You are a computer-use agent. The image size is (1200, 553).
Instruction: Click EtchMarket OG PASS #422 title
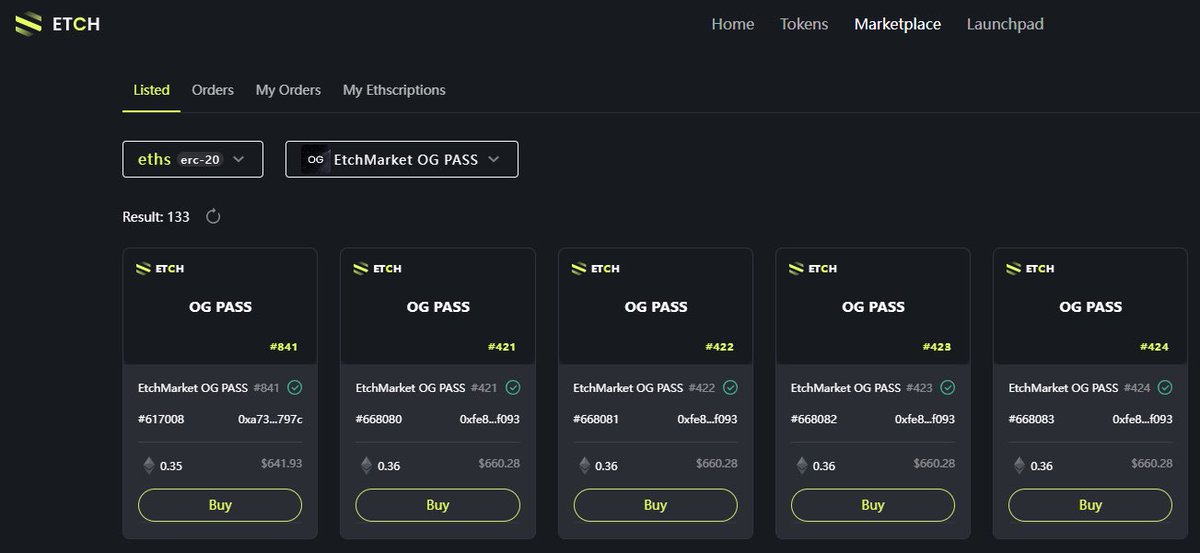pos(644,387)
